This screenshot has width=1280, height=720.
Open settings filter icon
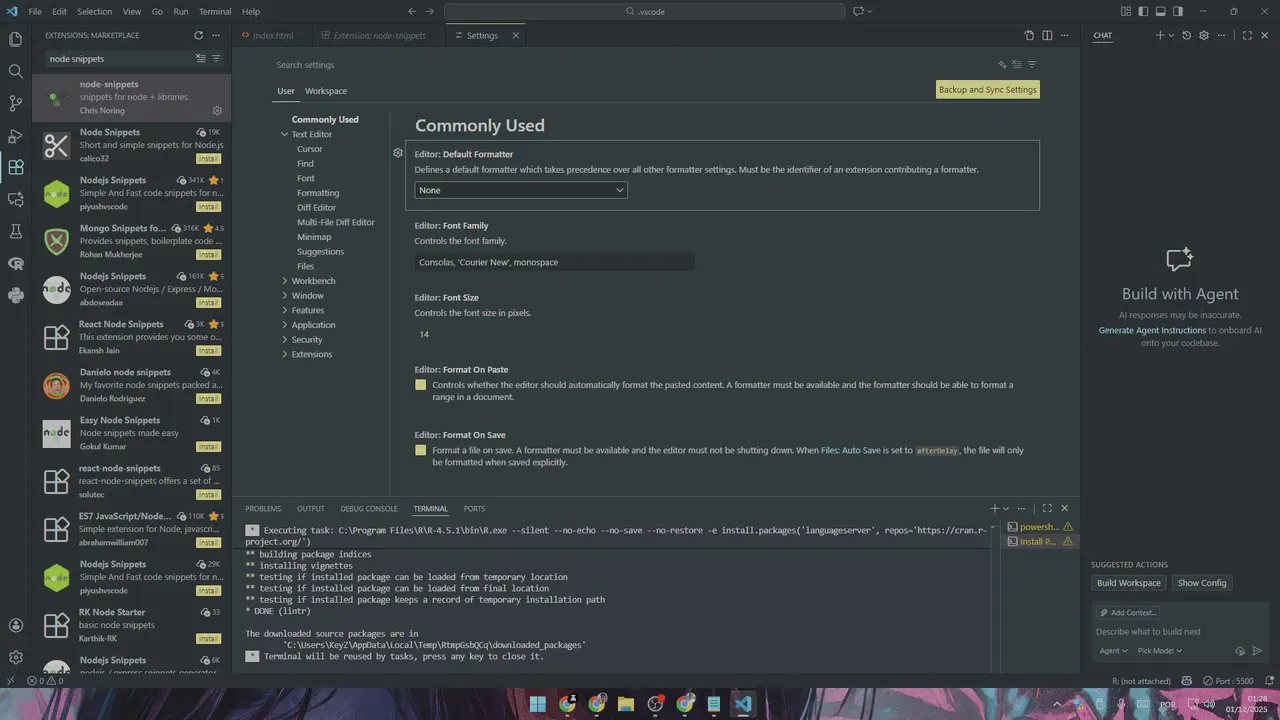pos(1032,65)
